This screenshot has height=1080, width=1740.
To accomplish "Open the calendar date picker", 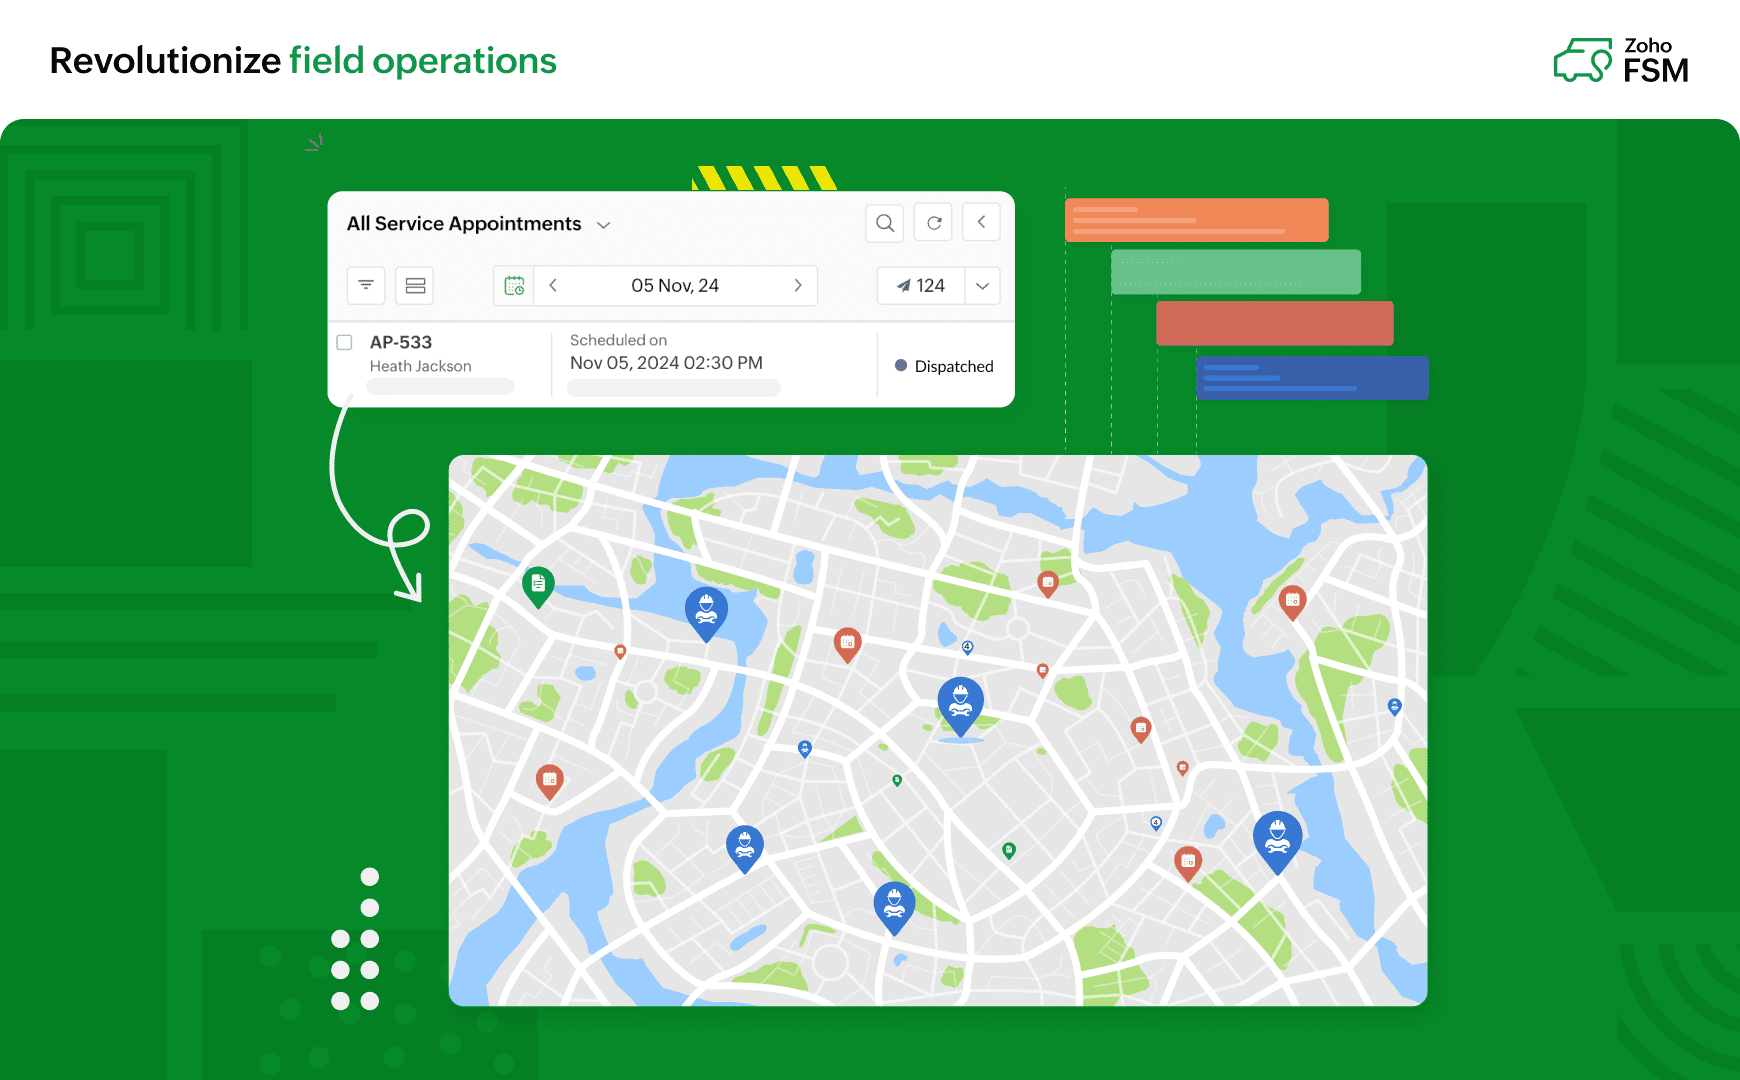I will (x=514, y=285).
